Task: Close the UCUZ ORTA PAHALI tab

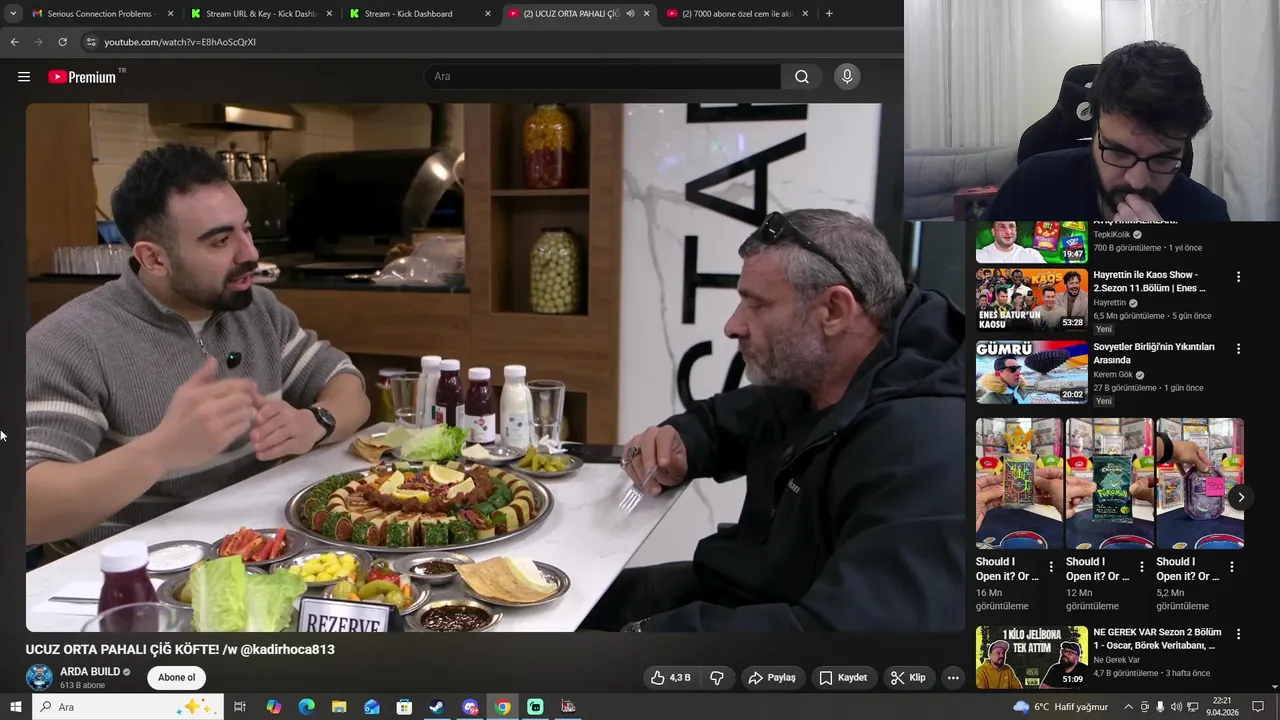Action: 646,14
